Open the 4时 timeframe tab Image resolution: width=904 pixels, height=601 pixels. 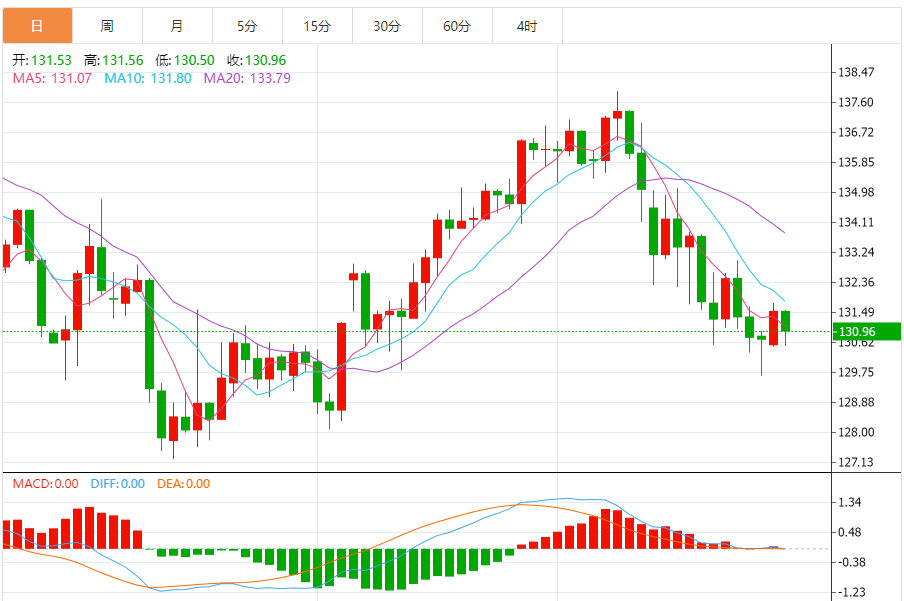528,26
